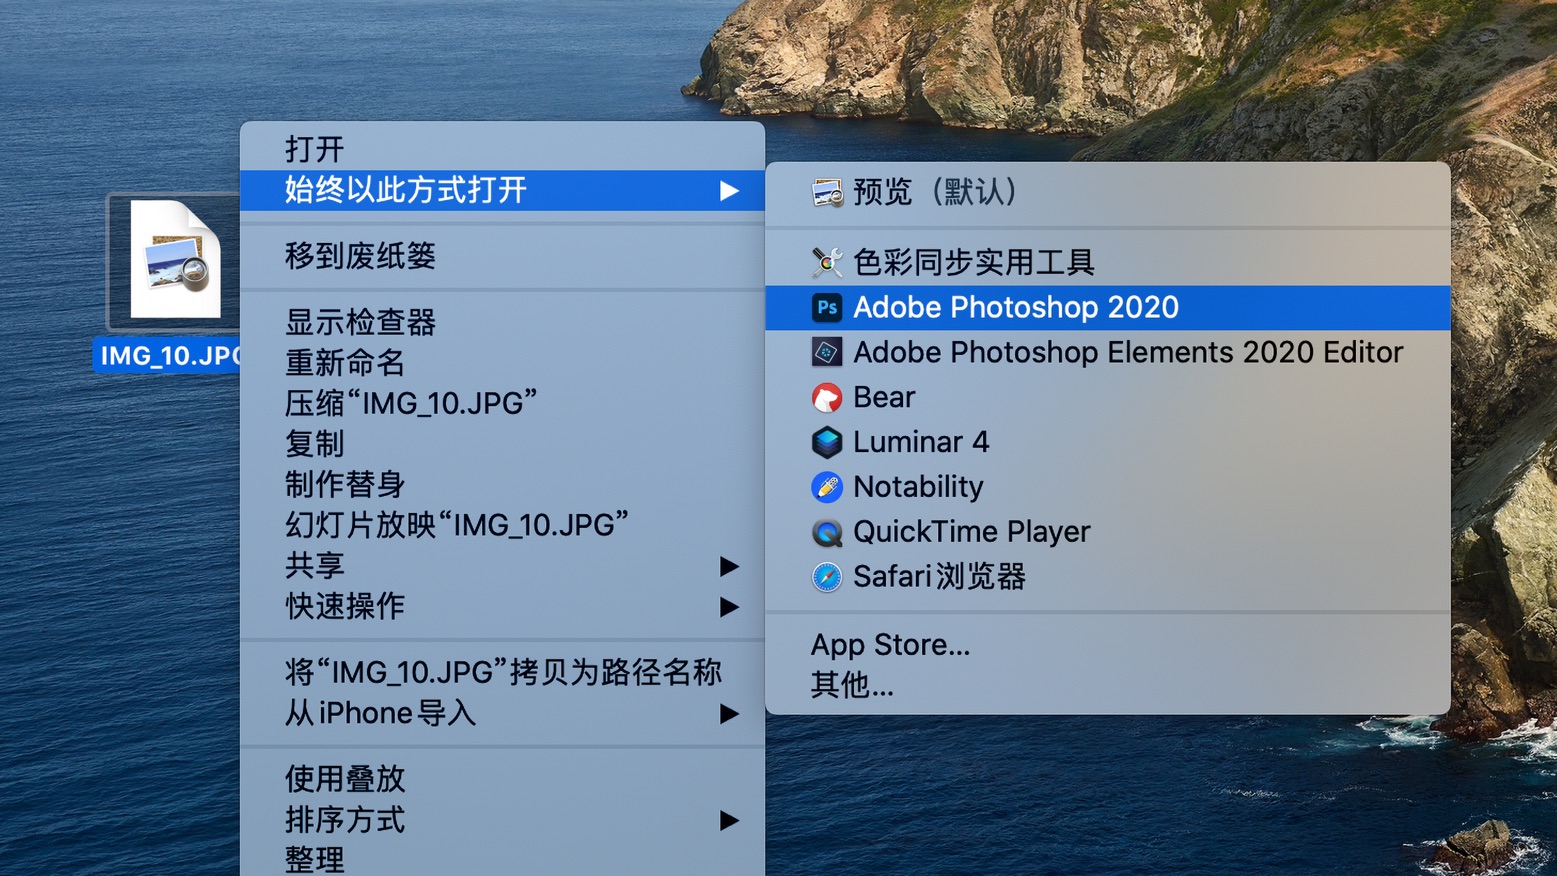Choose 重新命名 to rename the file
The width and height of the screenshot is (1557, 876).
(502, 362)
